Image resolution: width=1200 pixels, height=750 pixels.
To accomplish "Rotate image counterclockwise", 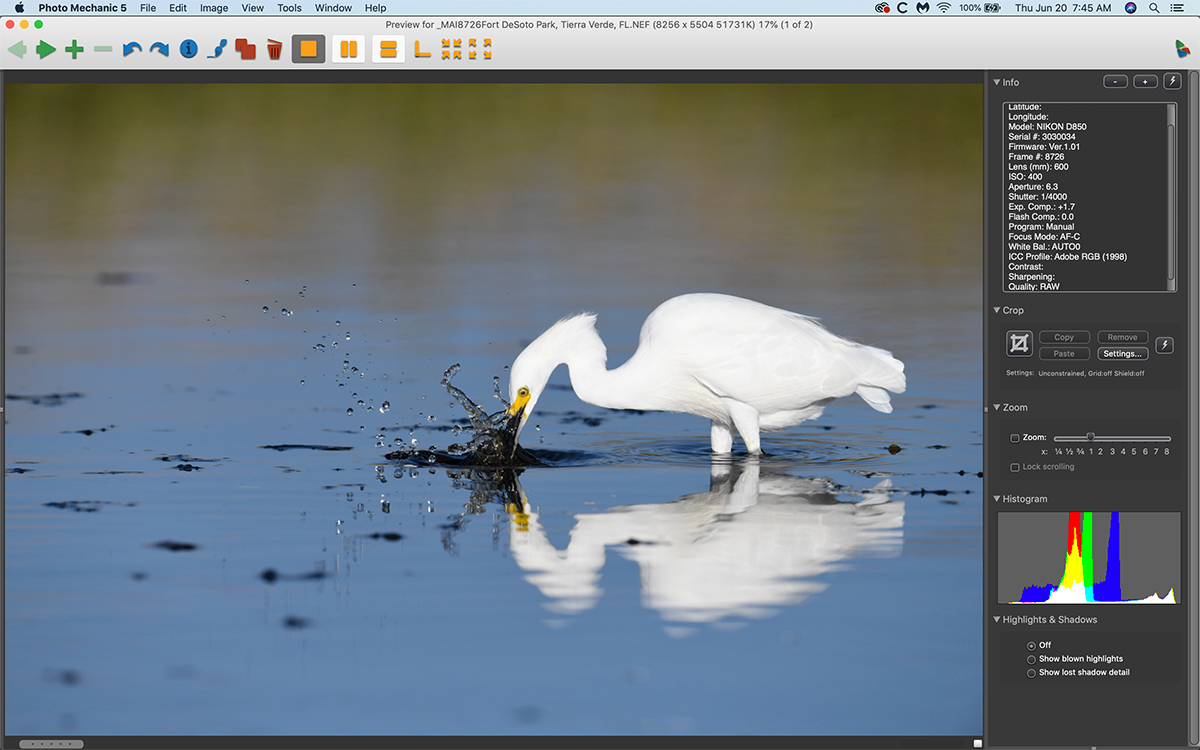I will 132,49.
